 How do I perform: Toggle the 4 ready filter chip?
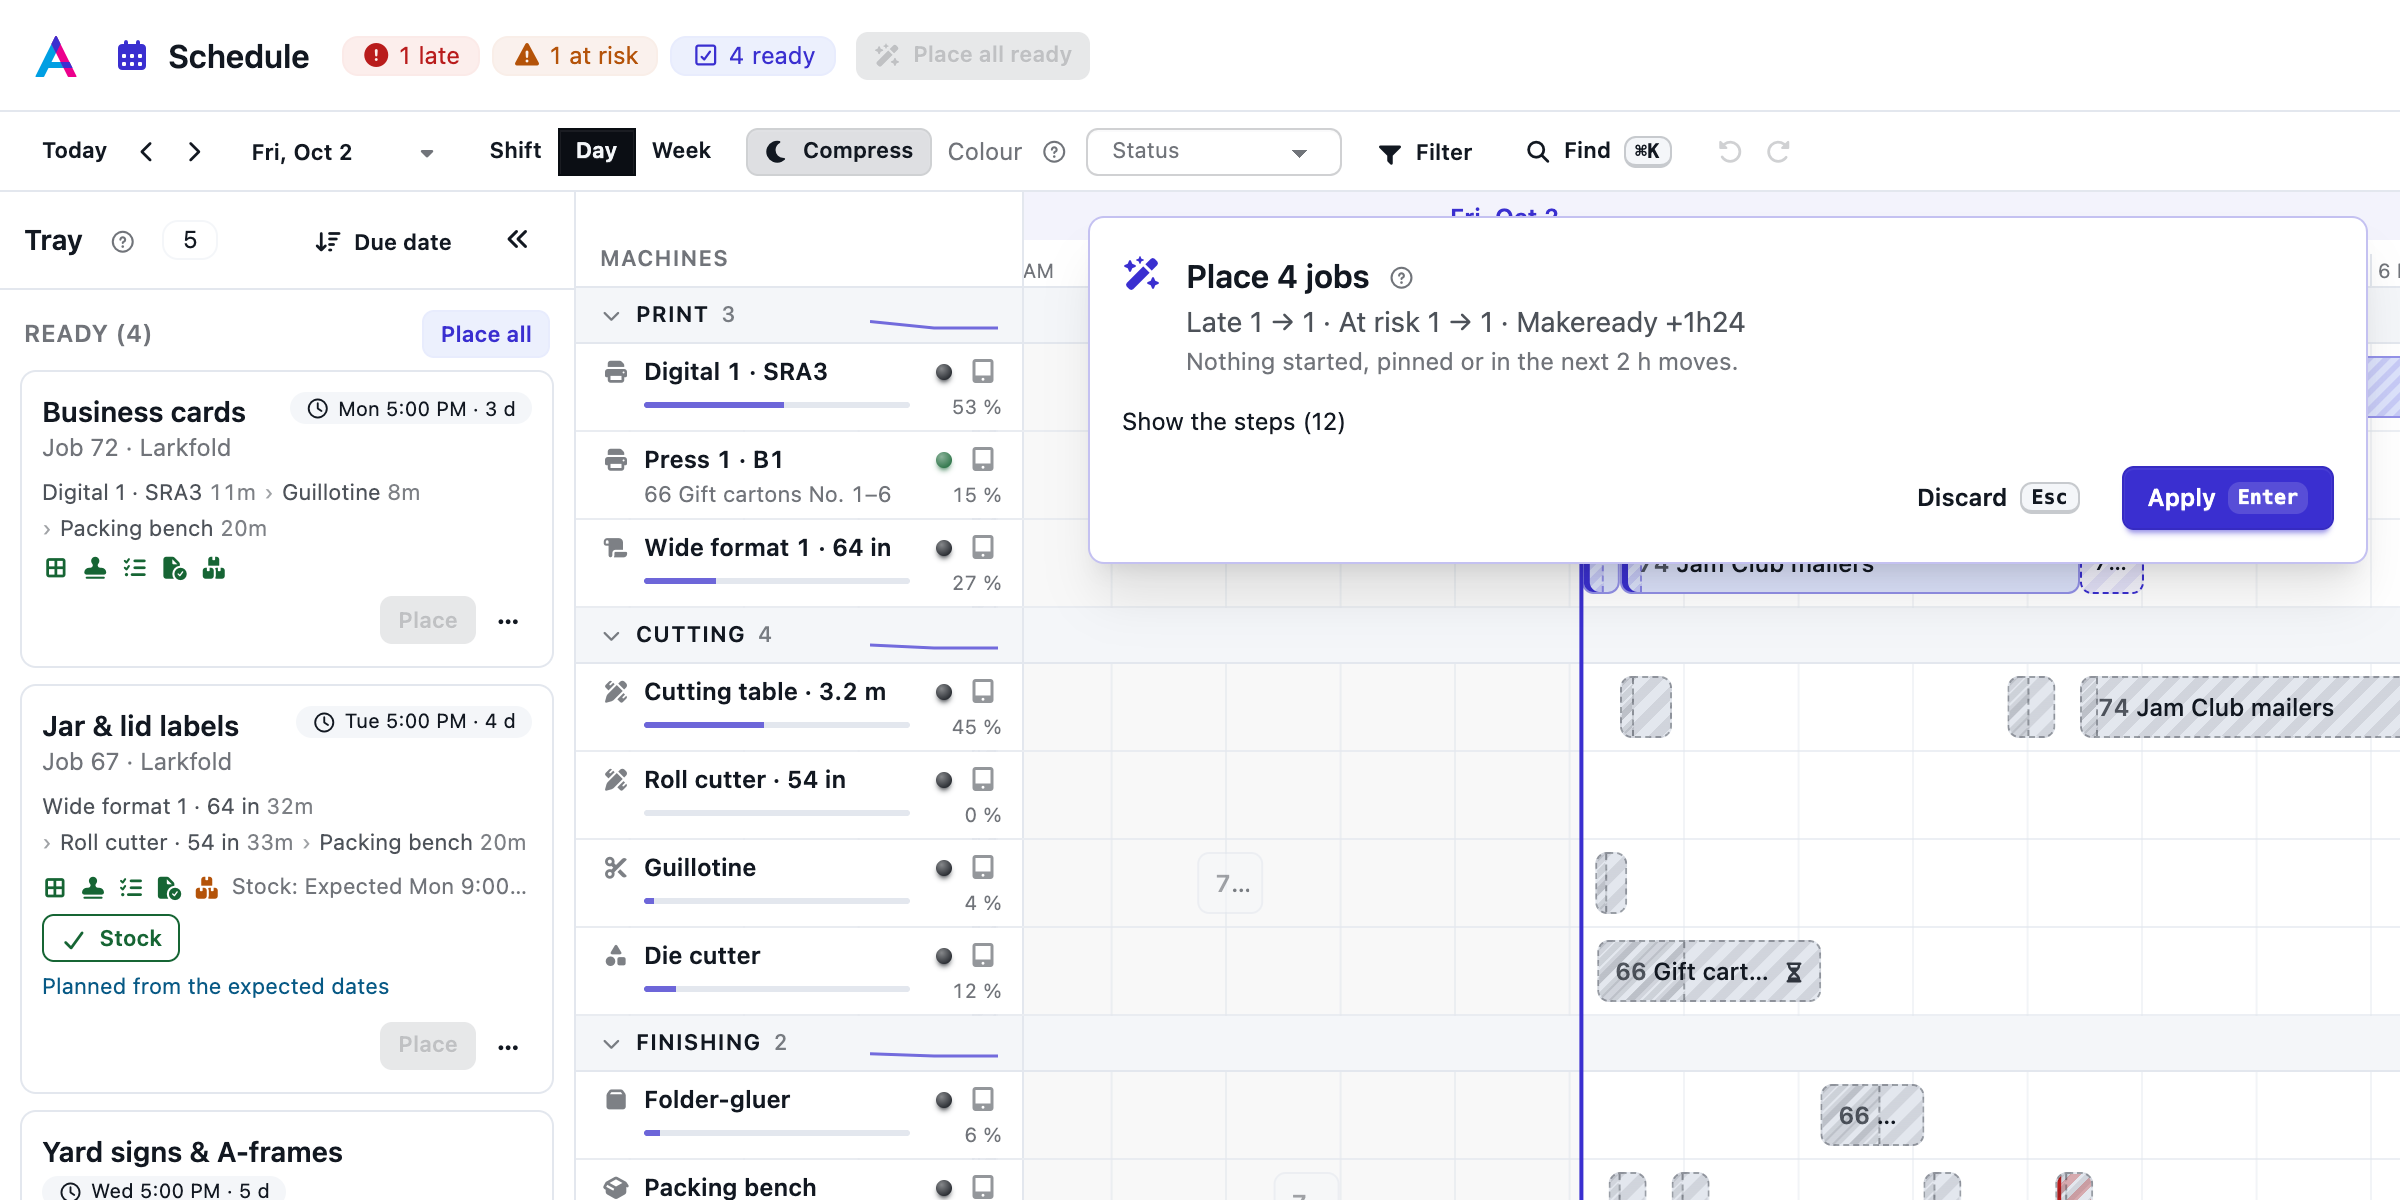click(753, 56)
